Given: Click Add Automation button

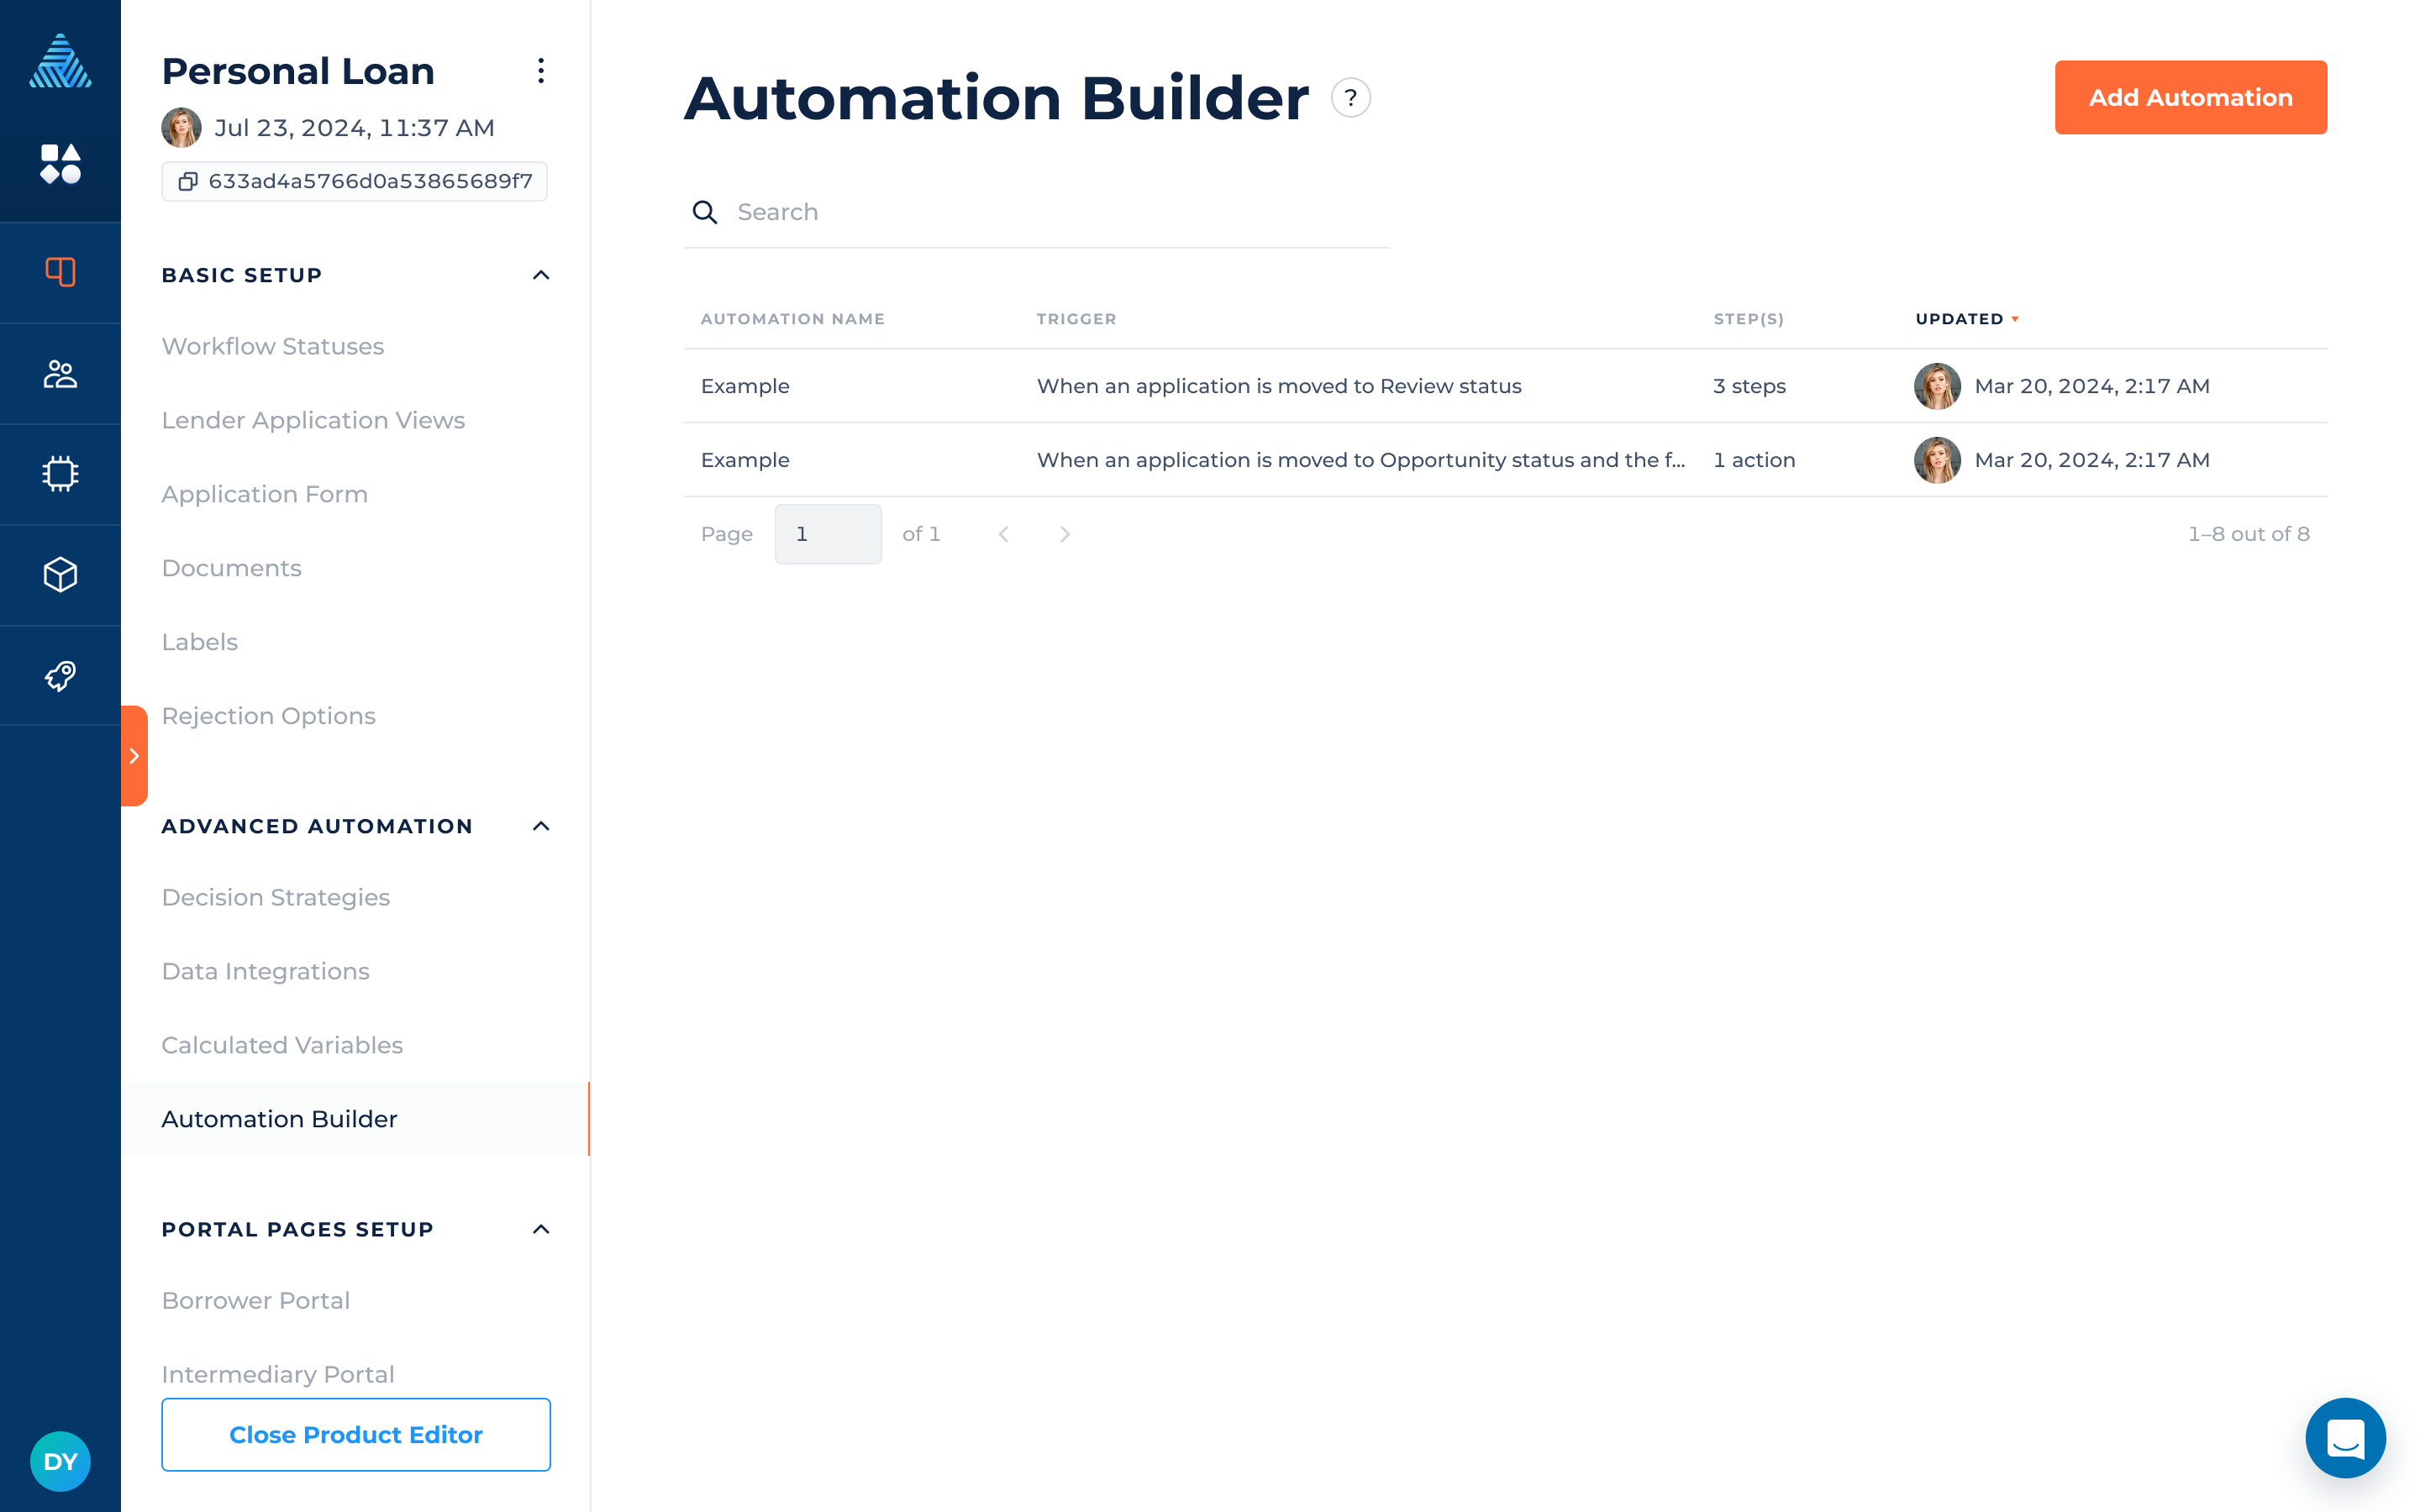Looking at the screenshot, I should [x=2190, y=97].
